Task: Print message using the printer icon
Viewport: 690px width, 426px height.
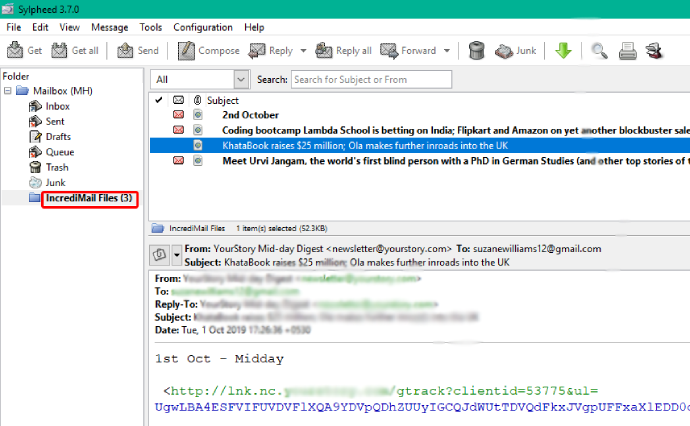Action: [x=628, y=50]
